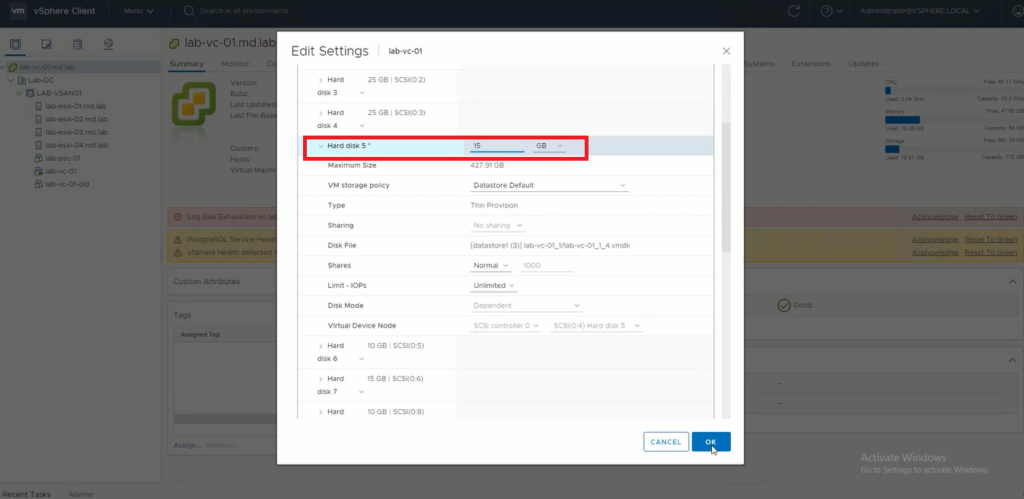
Task: Open the Hosts and Clusters inventory view
Action: point(15,45)
